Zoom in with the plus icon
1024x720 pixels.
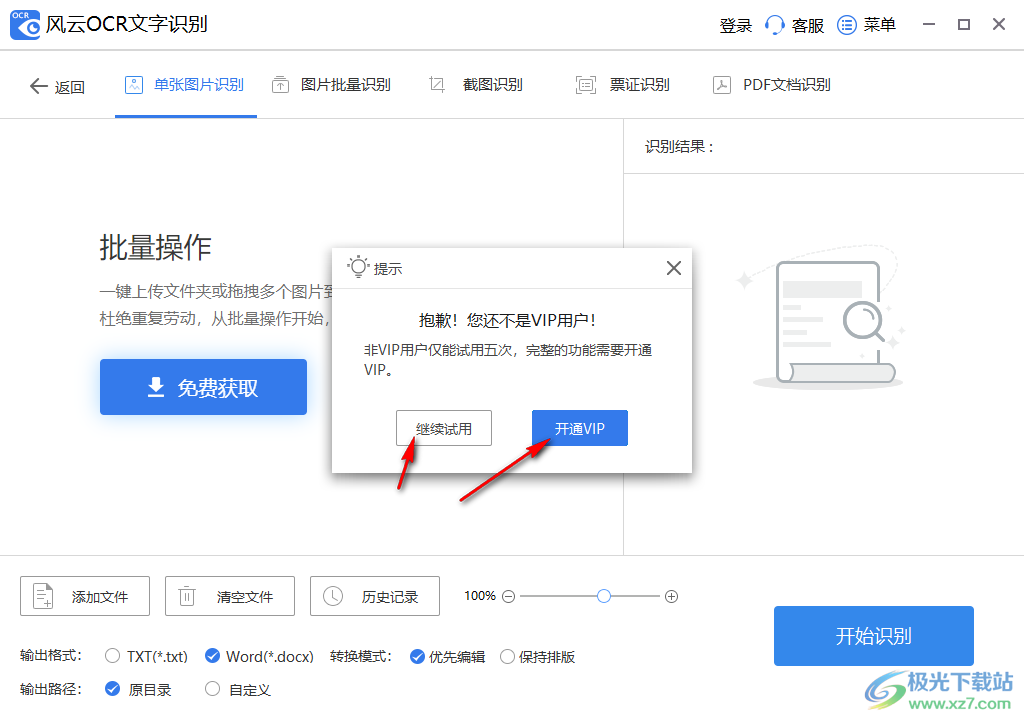click(671, 597)
